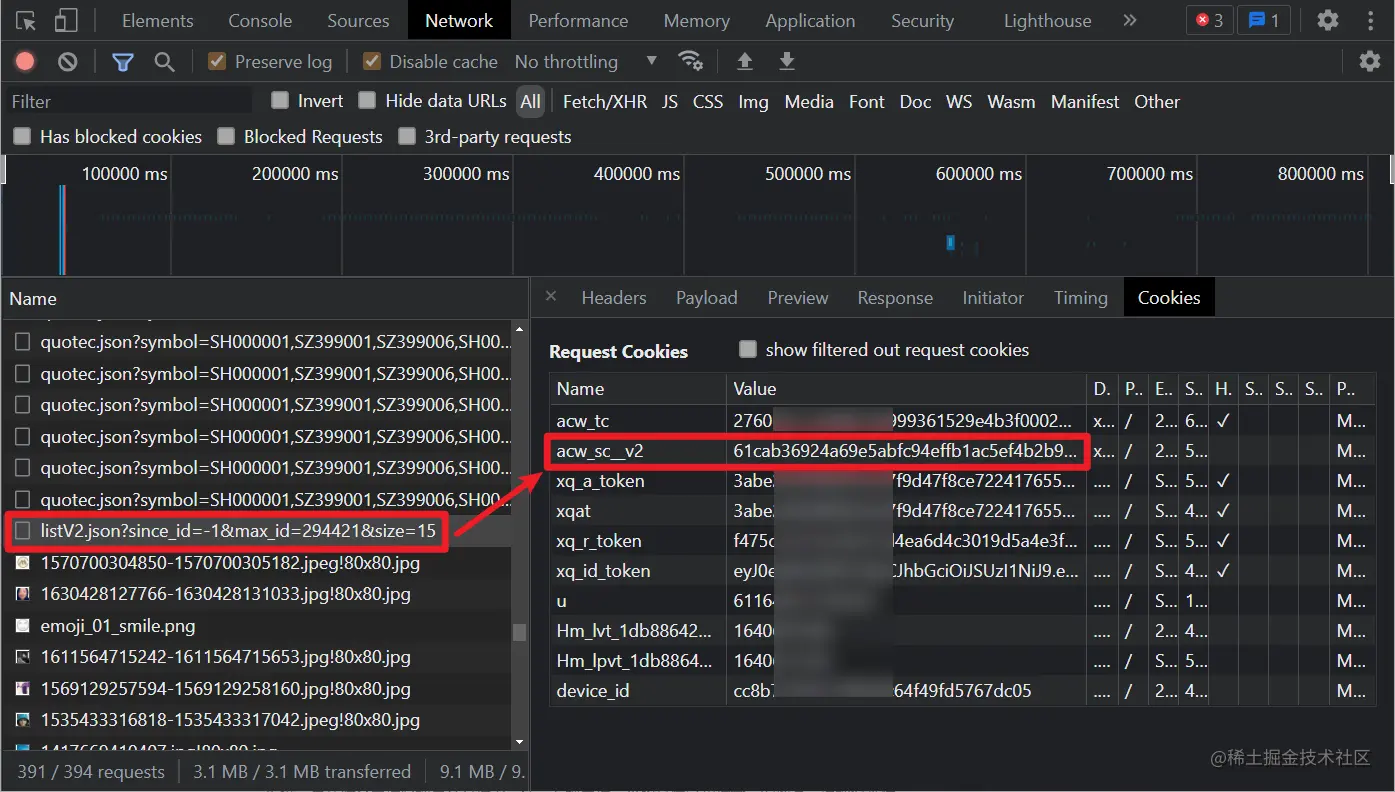Open the Performance tab
Screen dimensions: 1395x792
[578, 20]
